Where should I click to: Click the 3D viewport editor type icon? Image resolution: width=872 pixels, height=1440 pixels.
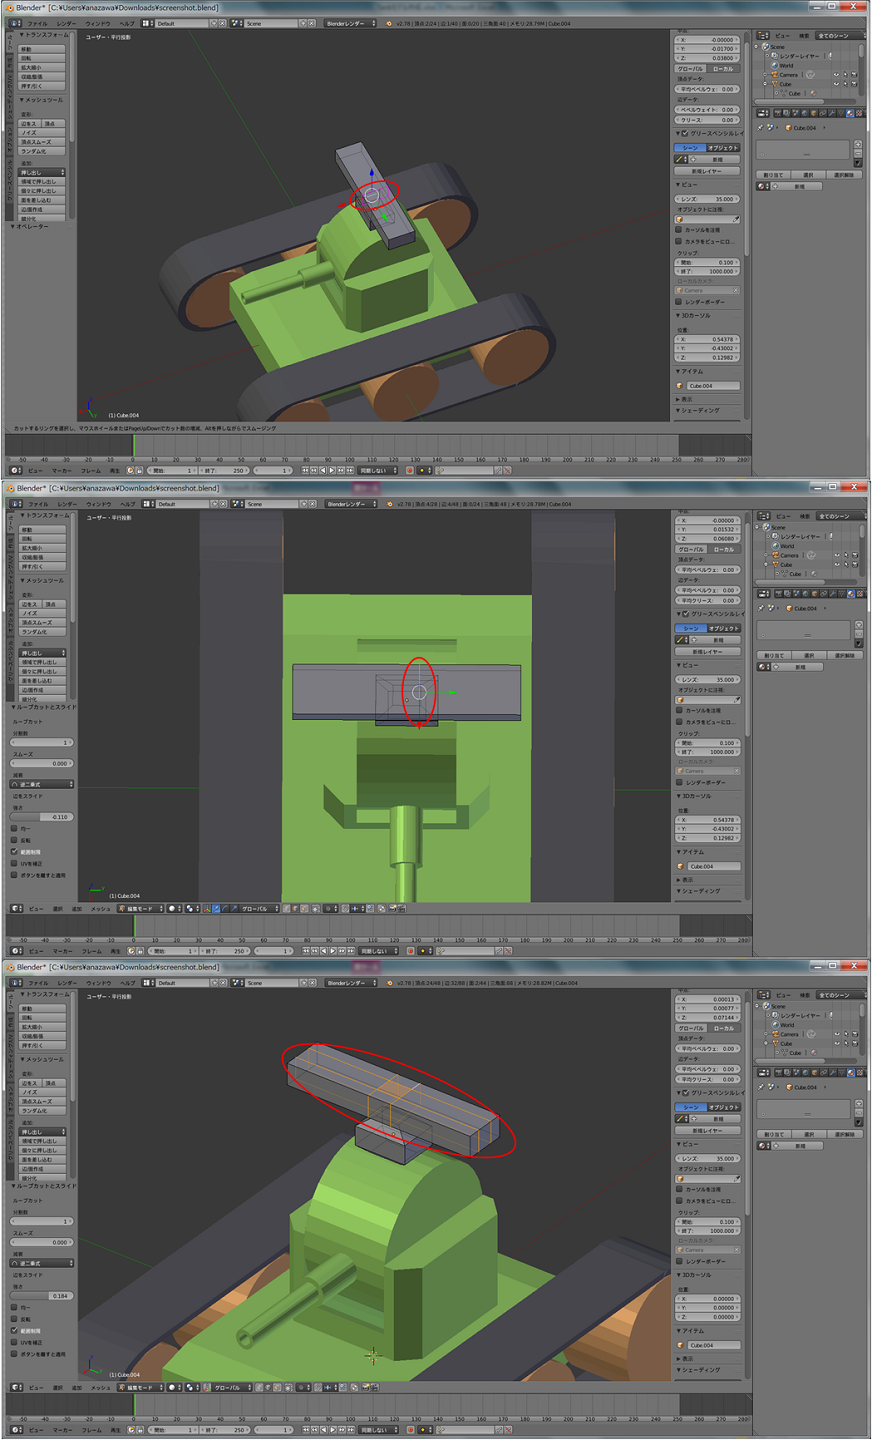click(15, 908)
